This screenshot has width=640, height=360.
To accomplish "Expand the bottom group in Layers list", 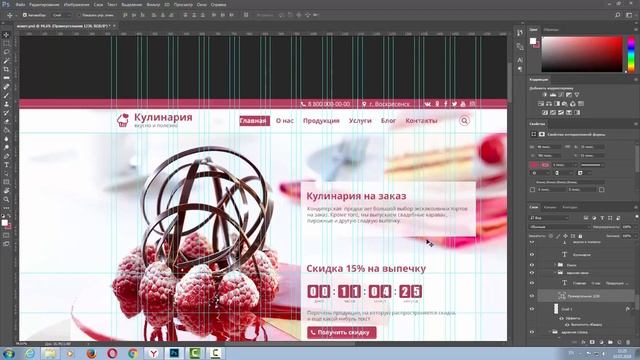I will (549, 332).
